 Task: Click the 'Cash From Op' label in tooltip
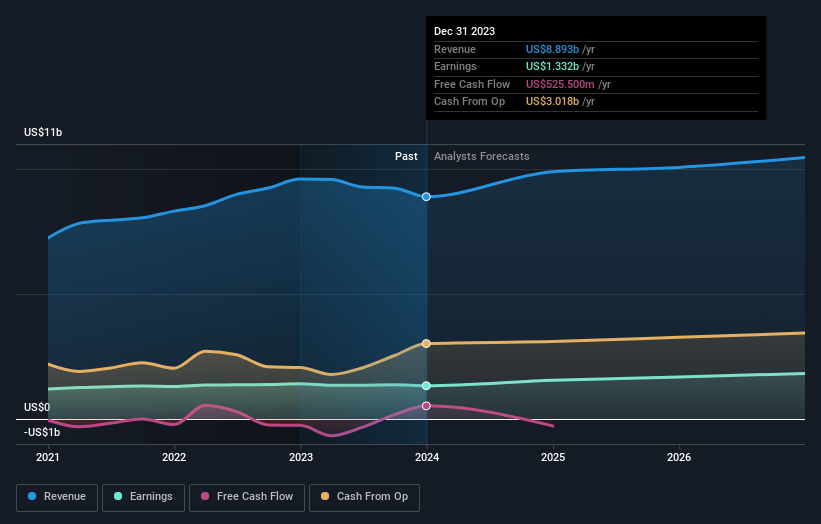click(x=470, y=102)
